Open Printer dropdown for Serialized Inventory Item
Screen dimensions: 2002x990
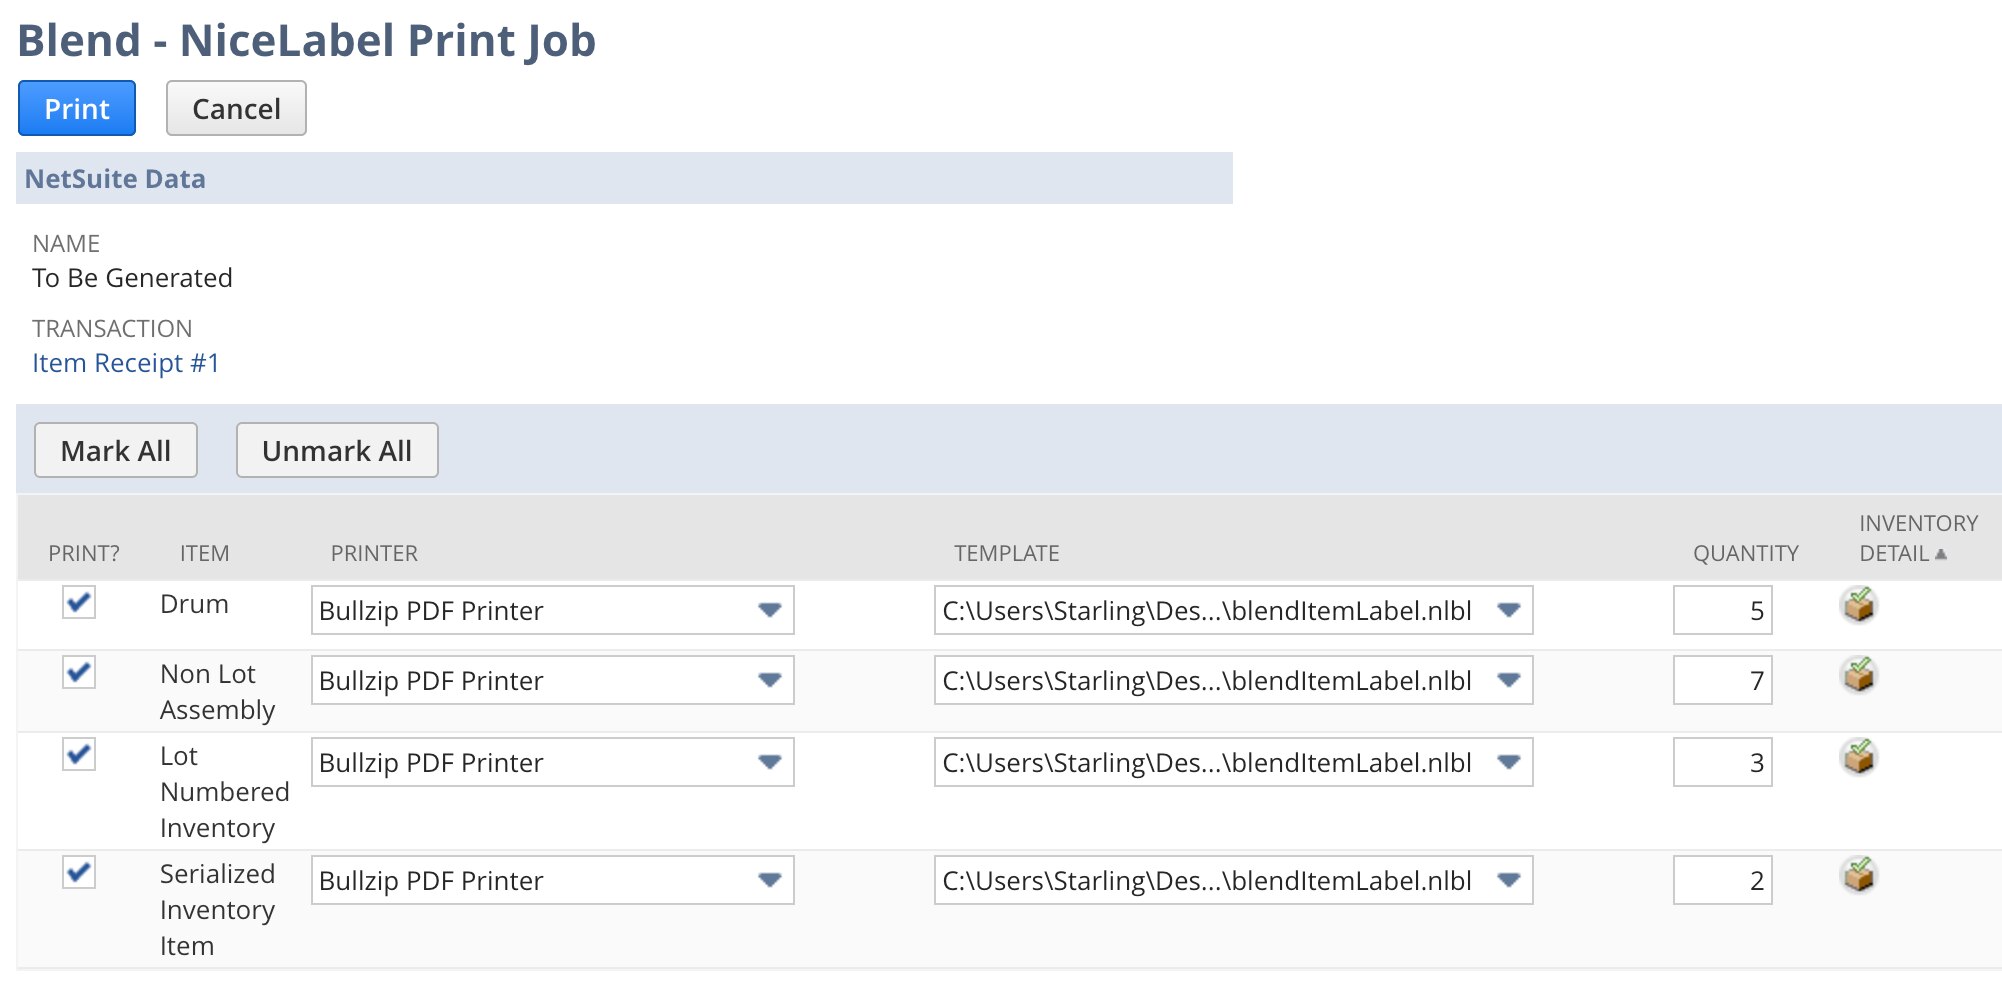click(768, 880)
